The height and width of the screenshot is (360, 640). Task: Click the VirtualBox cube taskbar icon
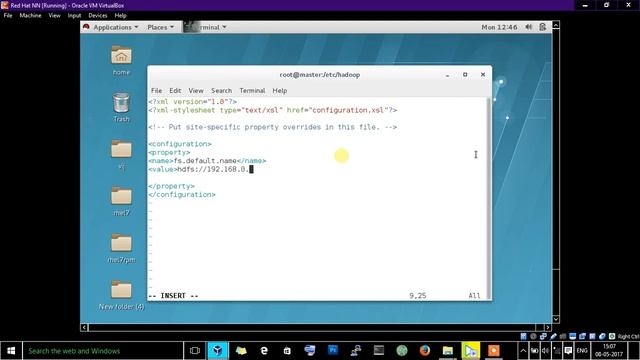coord(218,351)
